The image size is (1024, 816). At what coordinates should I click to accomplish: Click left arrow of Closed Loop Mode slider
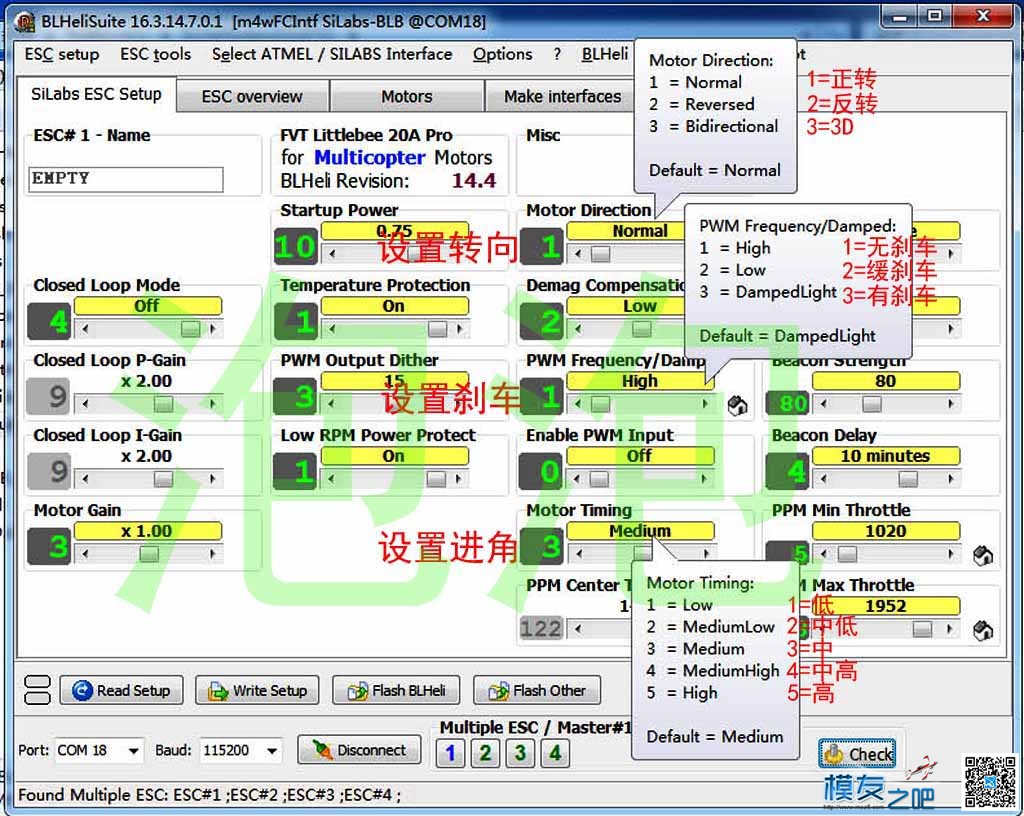pyautogui.click(x=85, y=329)
